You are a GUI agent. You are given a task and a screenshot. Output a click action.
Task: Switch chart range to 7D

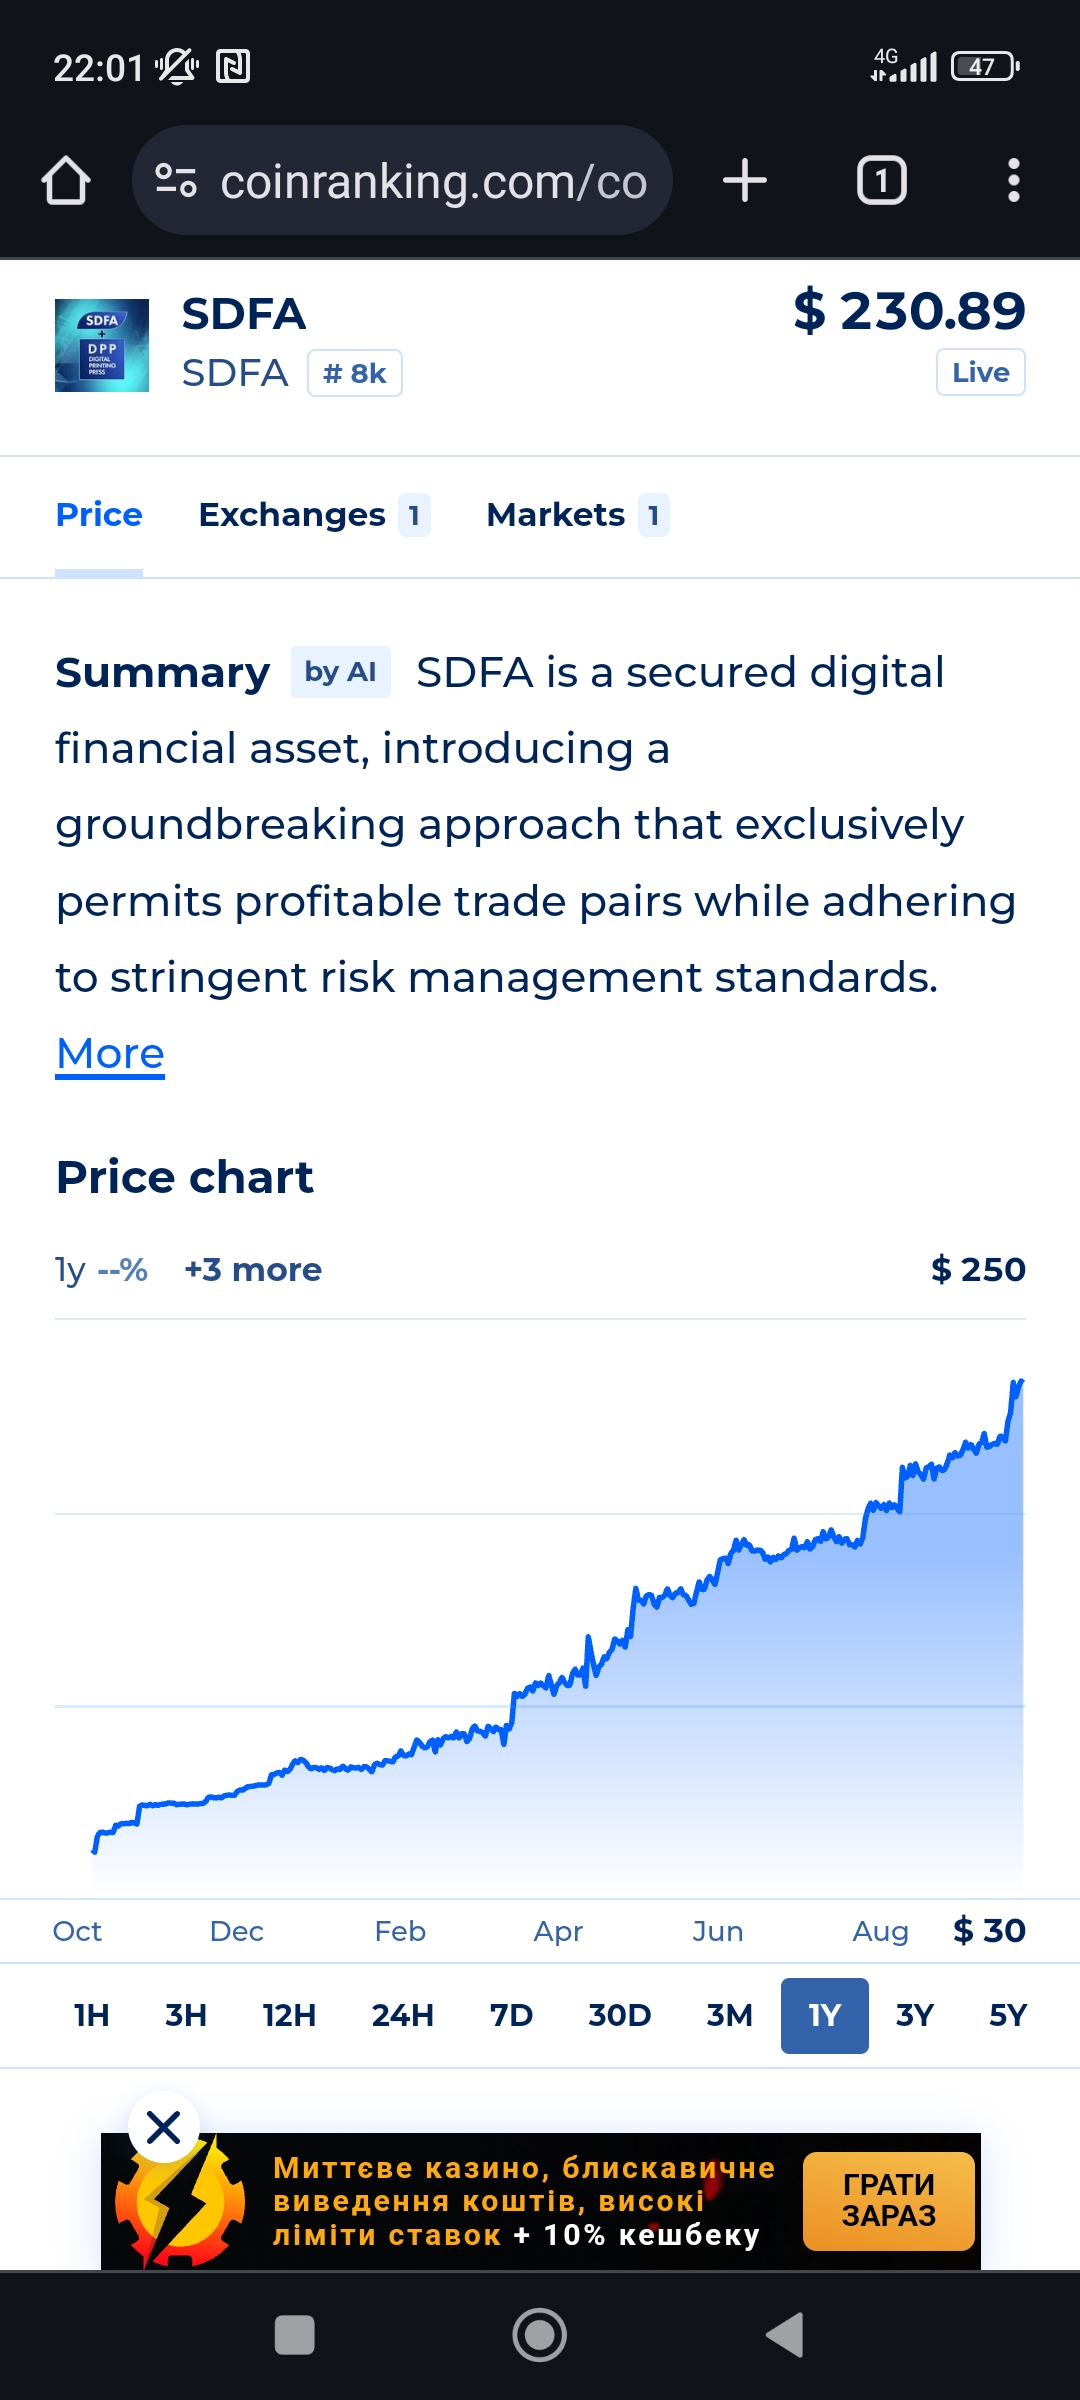coord(511,2015)
